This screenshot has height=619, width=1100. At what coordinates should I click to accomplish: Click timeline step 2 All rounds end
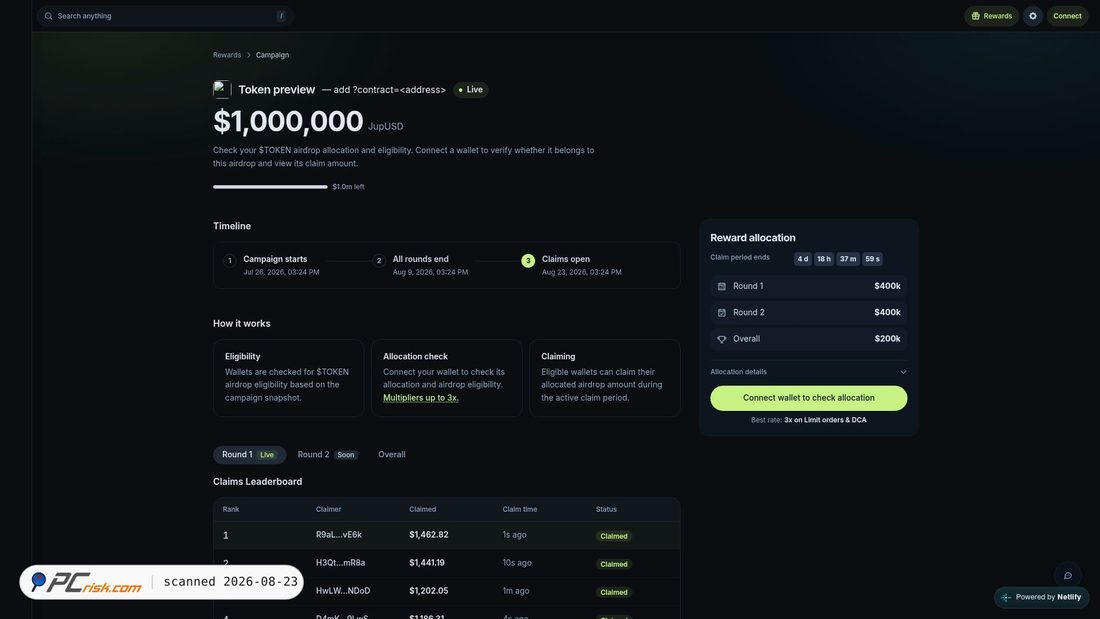pos(420,265)
